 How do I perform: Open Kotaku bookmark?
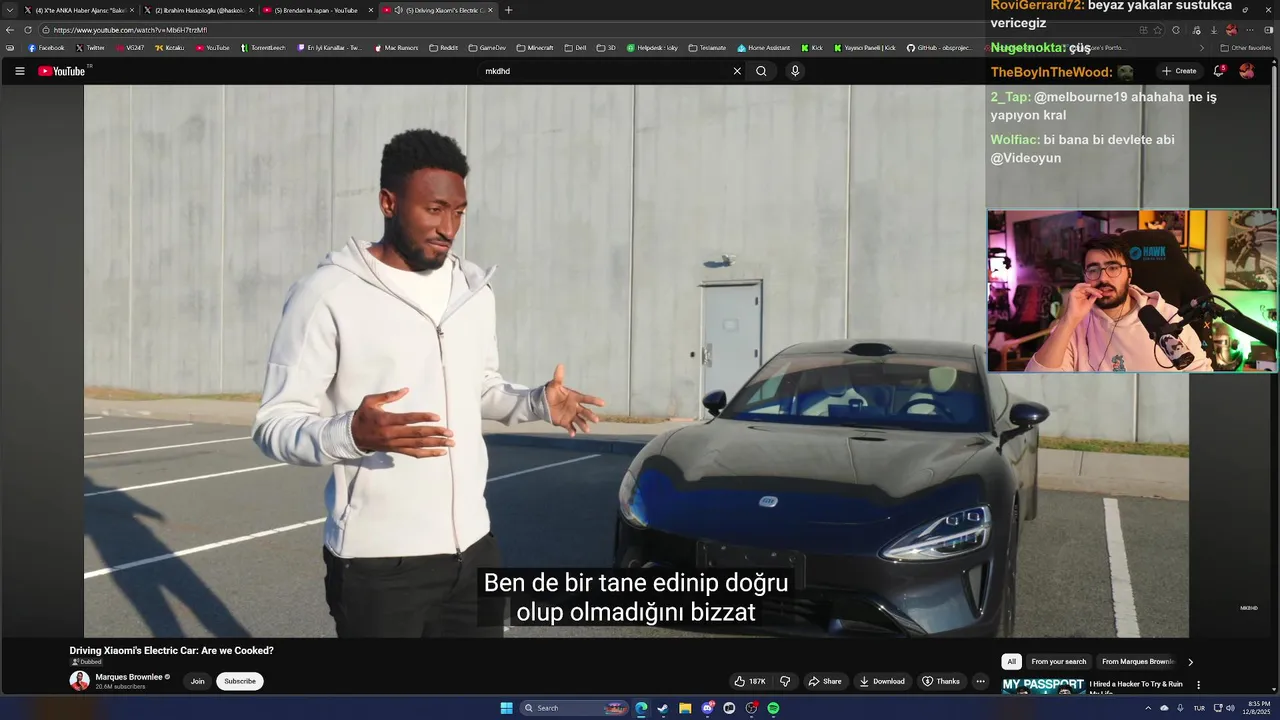pos(170,48)
